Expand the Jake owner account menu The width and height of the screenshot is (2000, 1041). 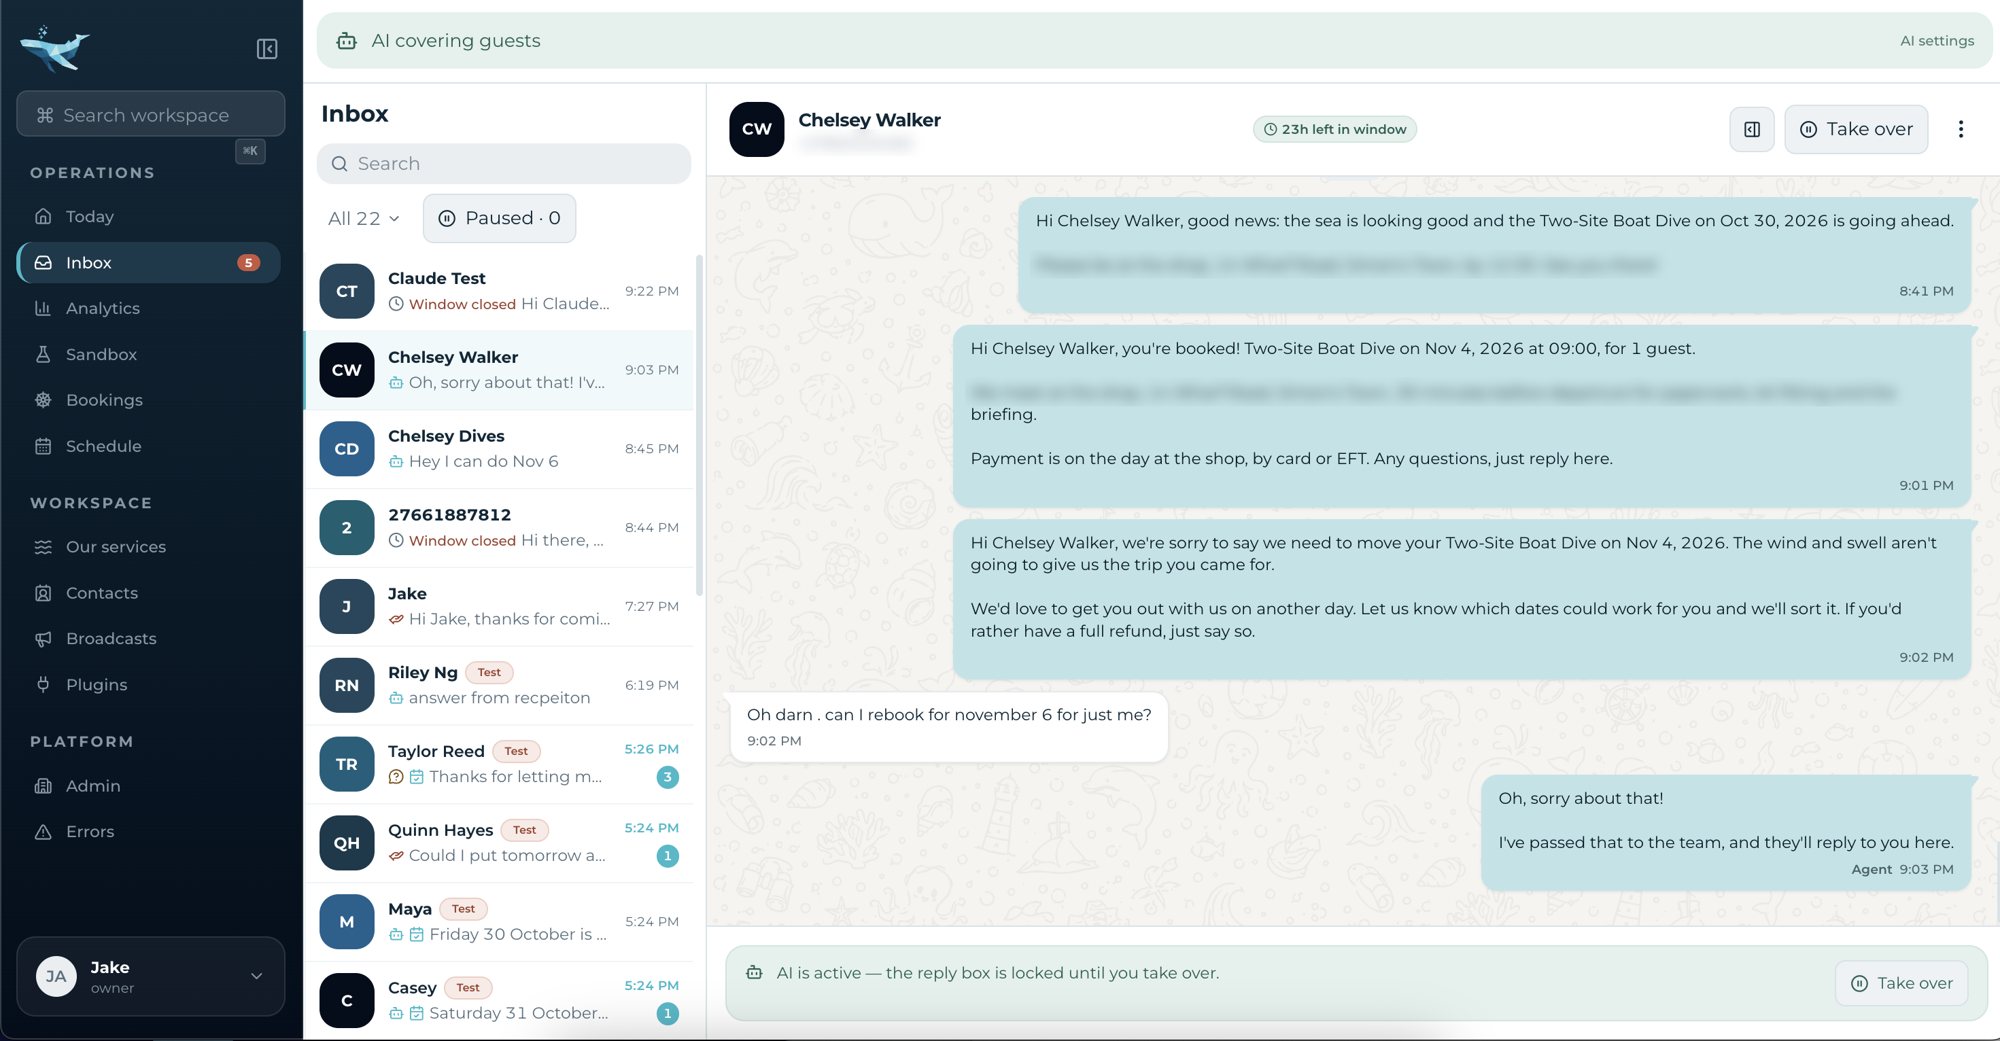pyautogui.click(x=151, y=977)
